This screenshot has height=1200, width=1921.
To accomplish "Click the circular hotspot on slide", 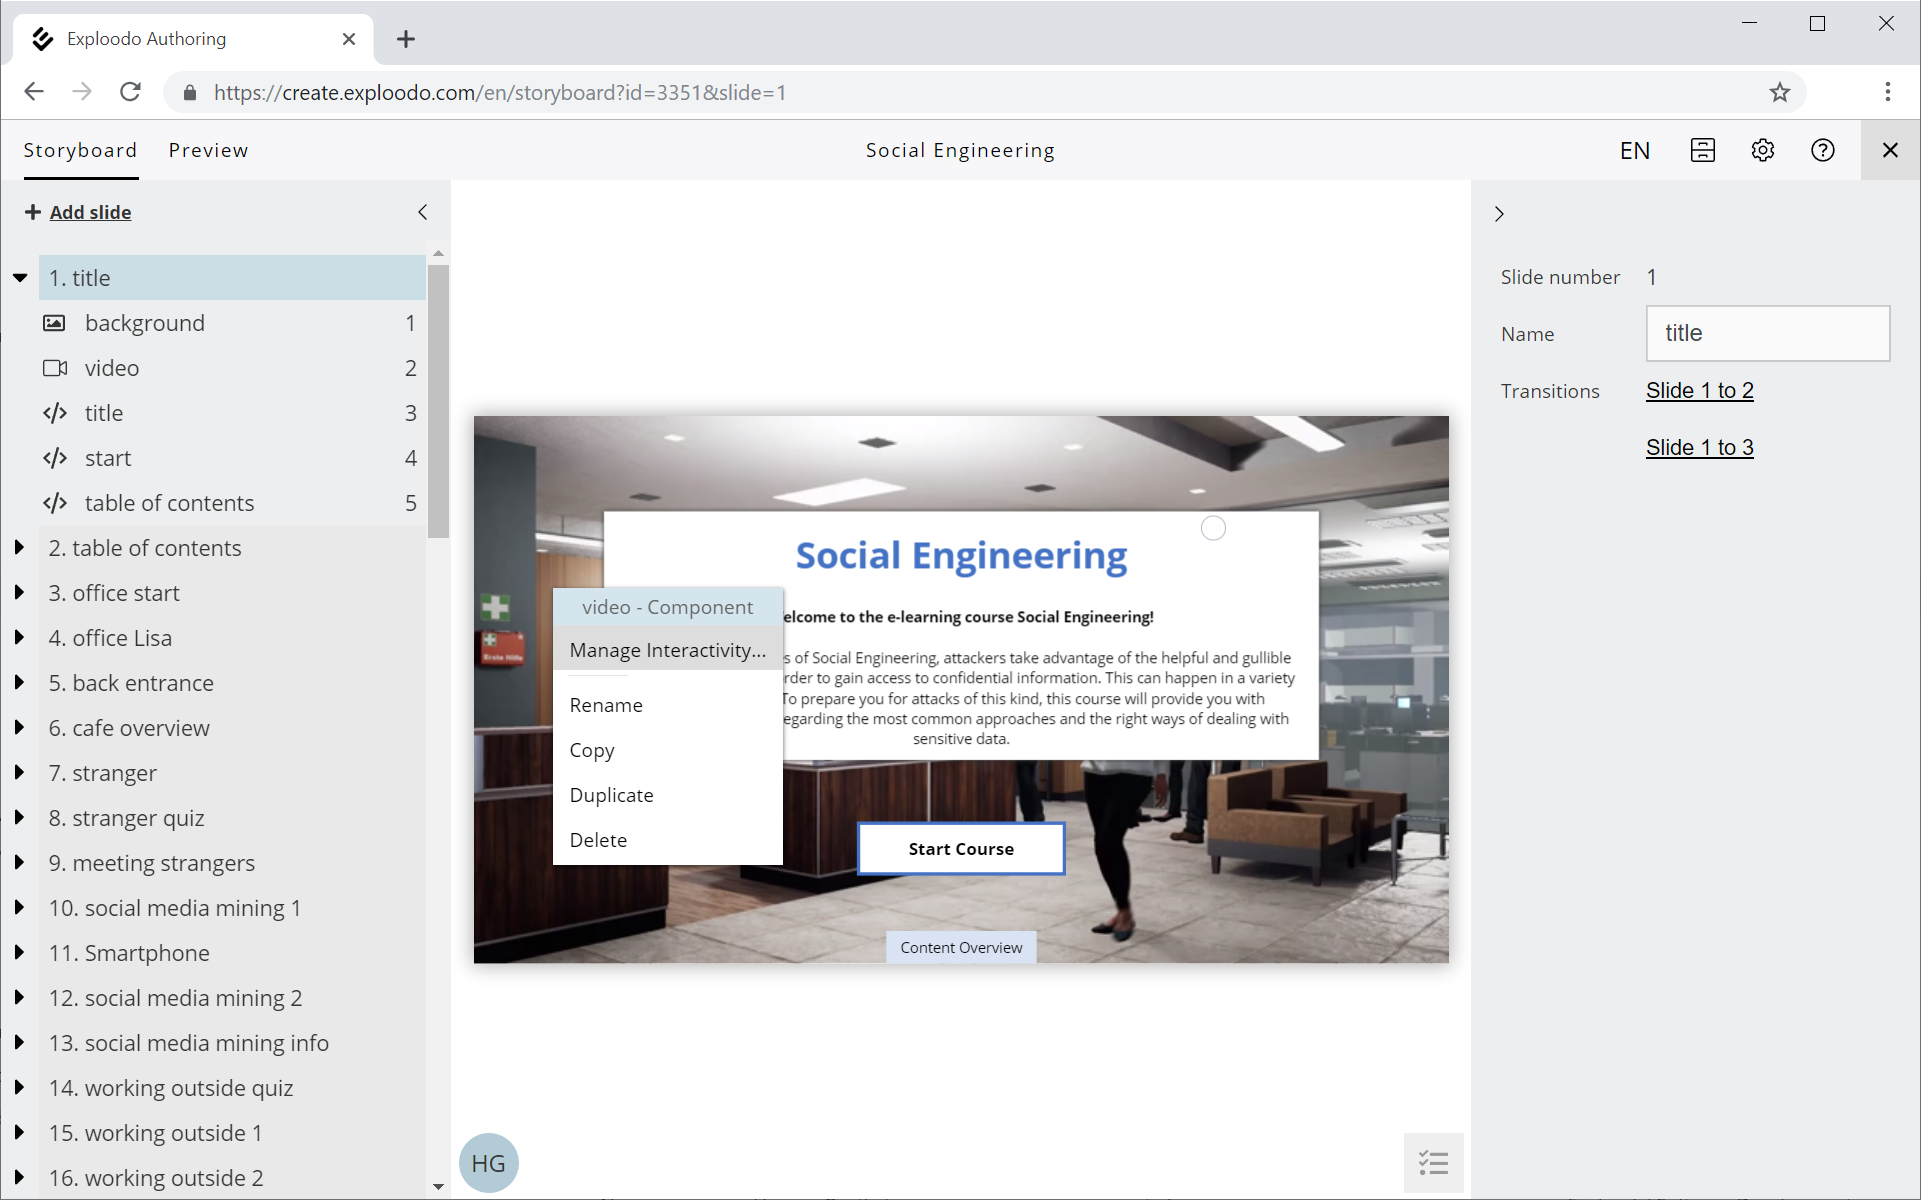I will 1213,528.
